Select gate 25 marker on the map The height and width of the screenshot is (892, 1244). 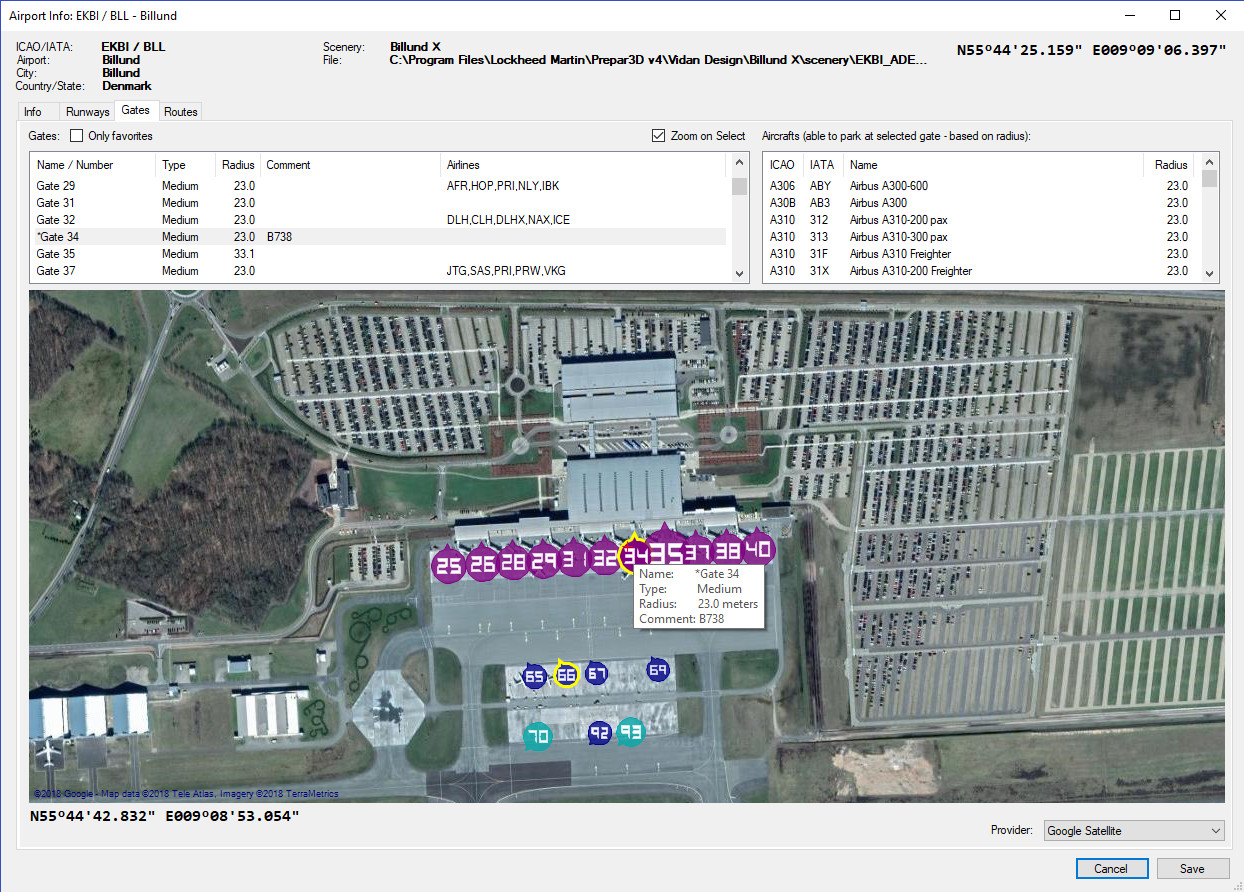point(449,565)
